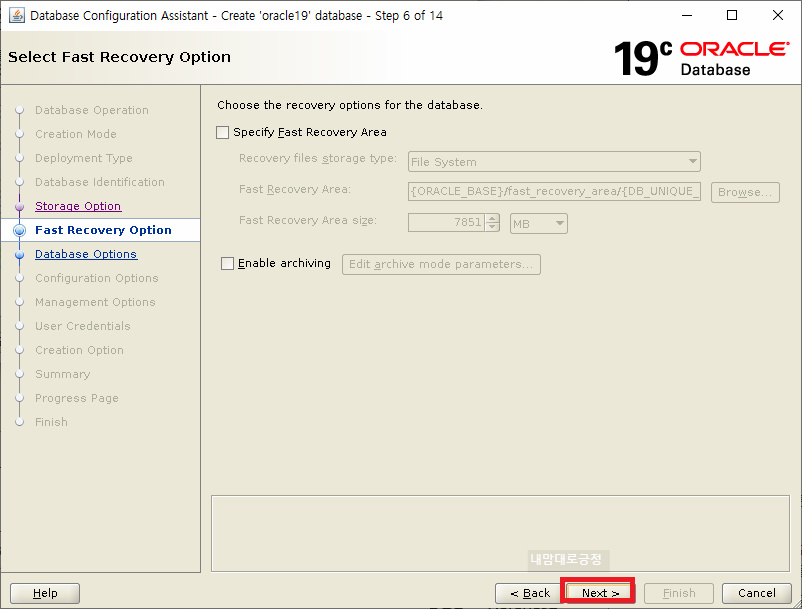
Task: Open the MB size unit dropdown
Action: pyautogui.click(x=539, y=223)
